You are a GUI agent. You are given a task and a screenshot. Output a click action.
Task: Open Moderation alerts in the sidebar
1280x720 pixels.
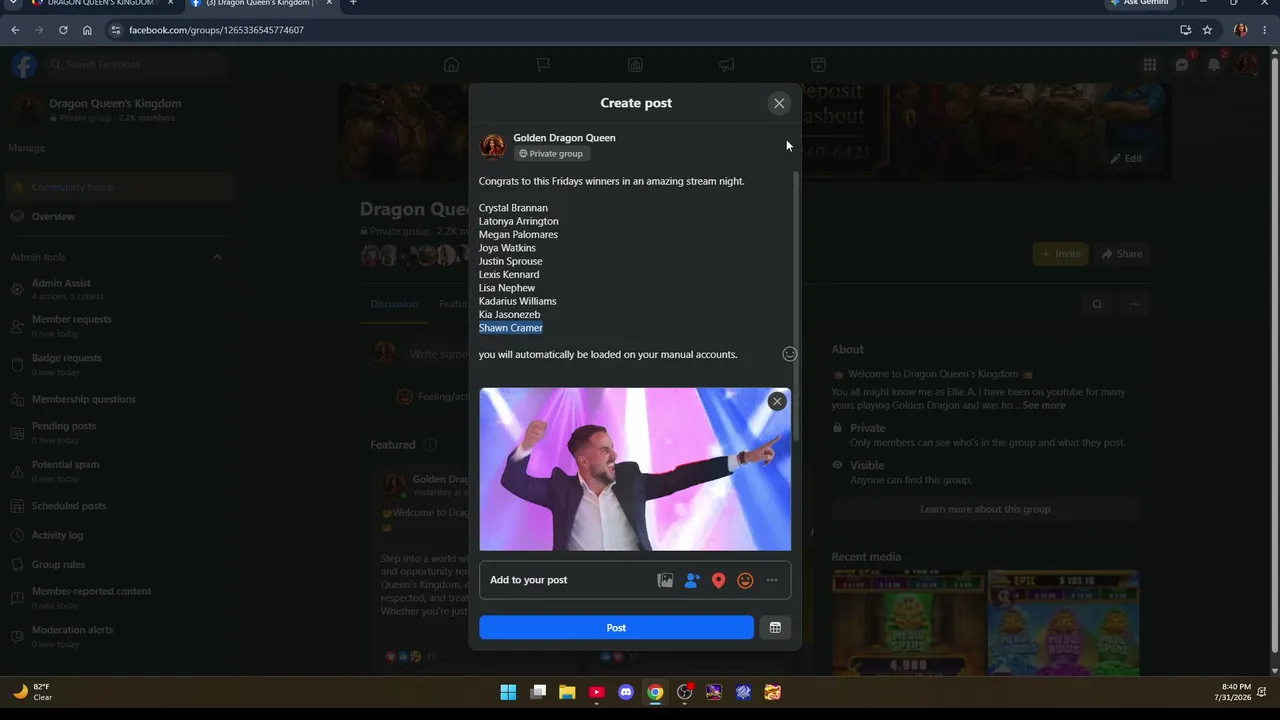118,636
